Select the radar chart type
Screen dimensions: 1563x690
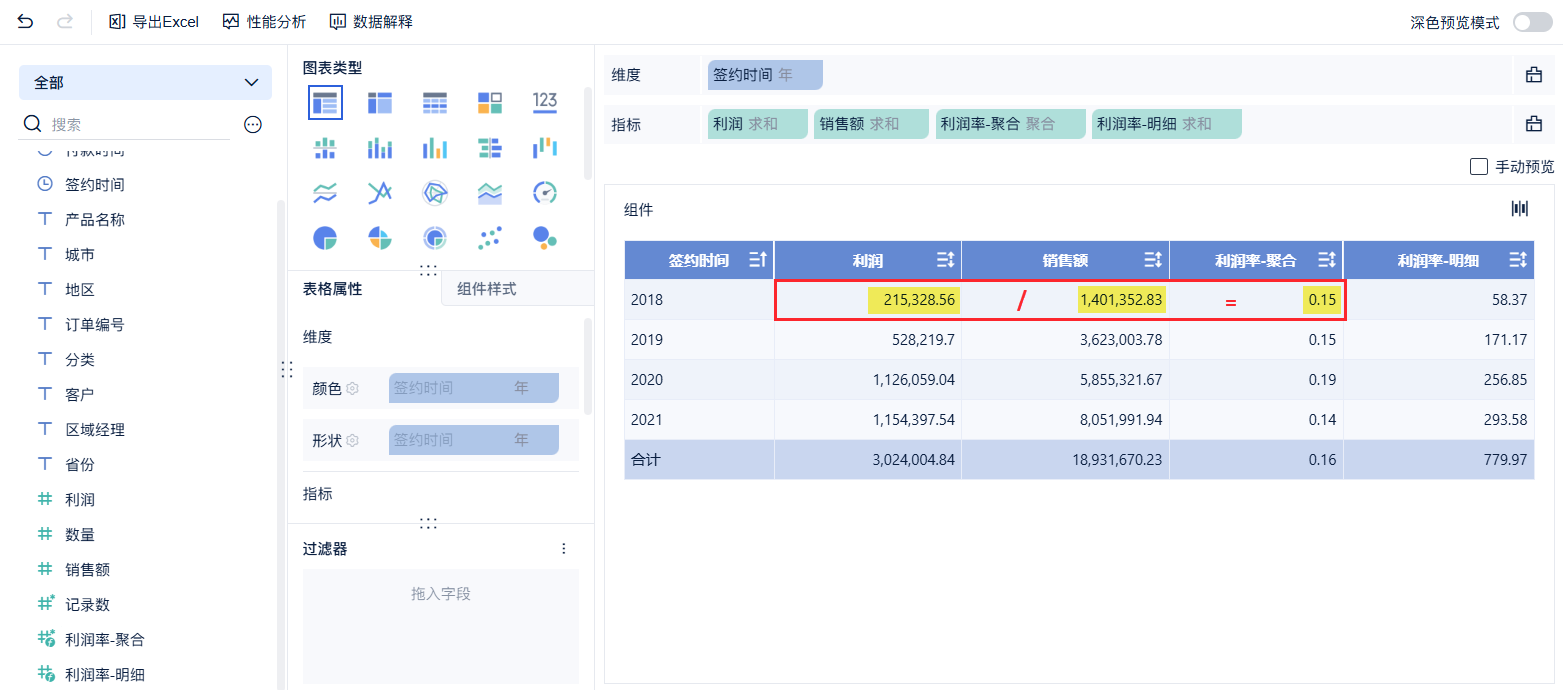(x=435, y=193)
